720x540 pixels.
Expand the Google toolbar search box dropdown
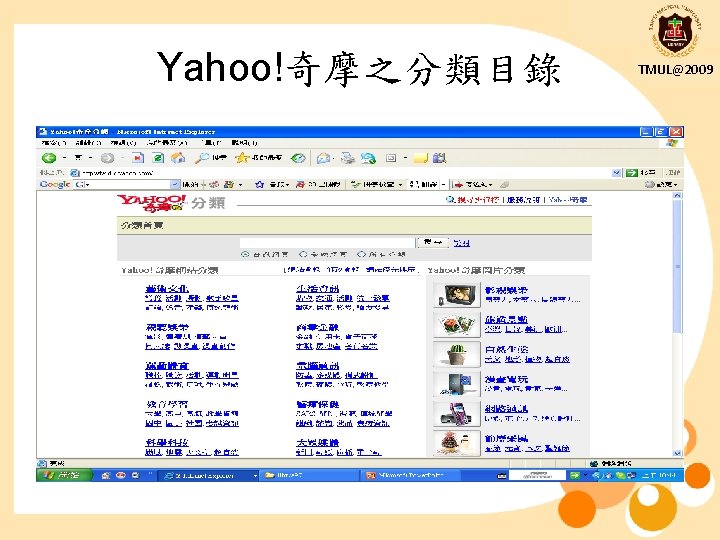point(174,185)
